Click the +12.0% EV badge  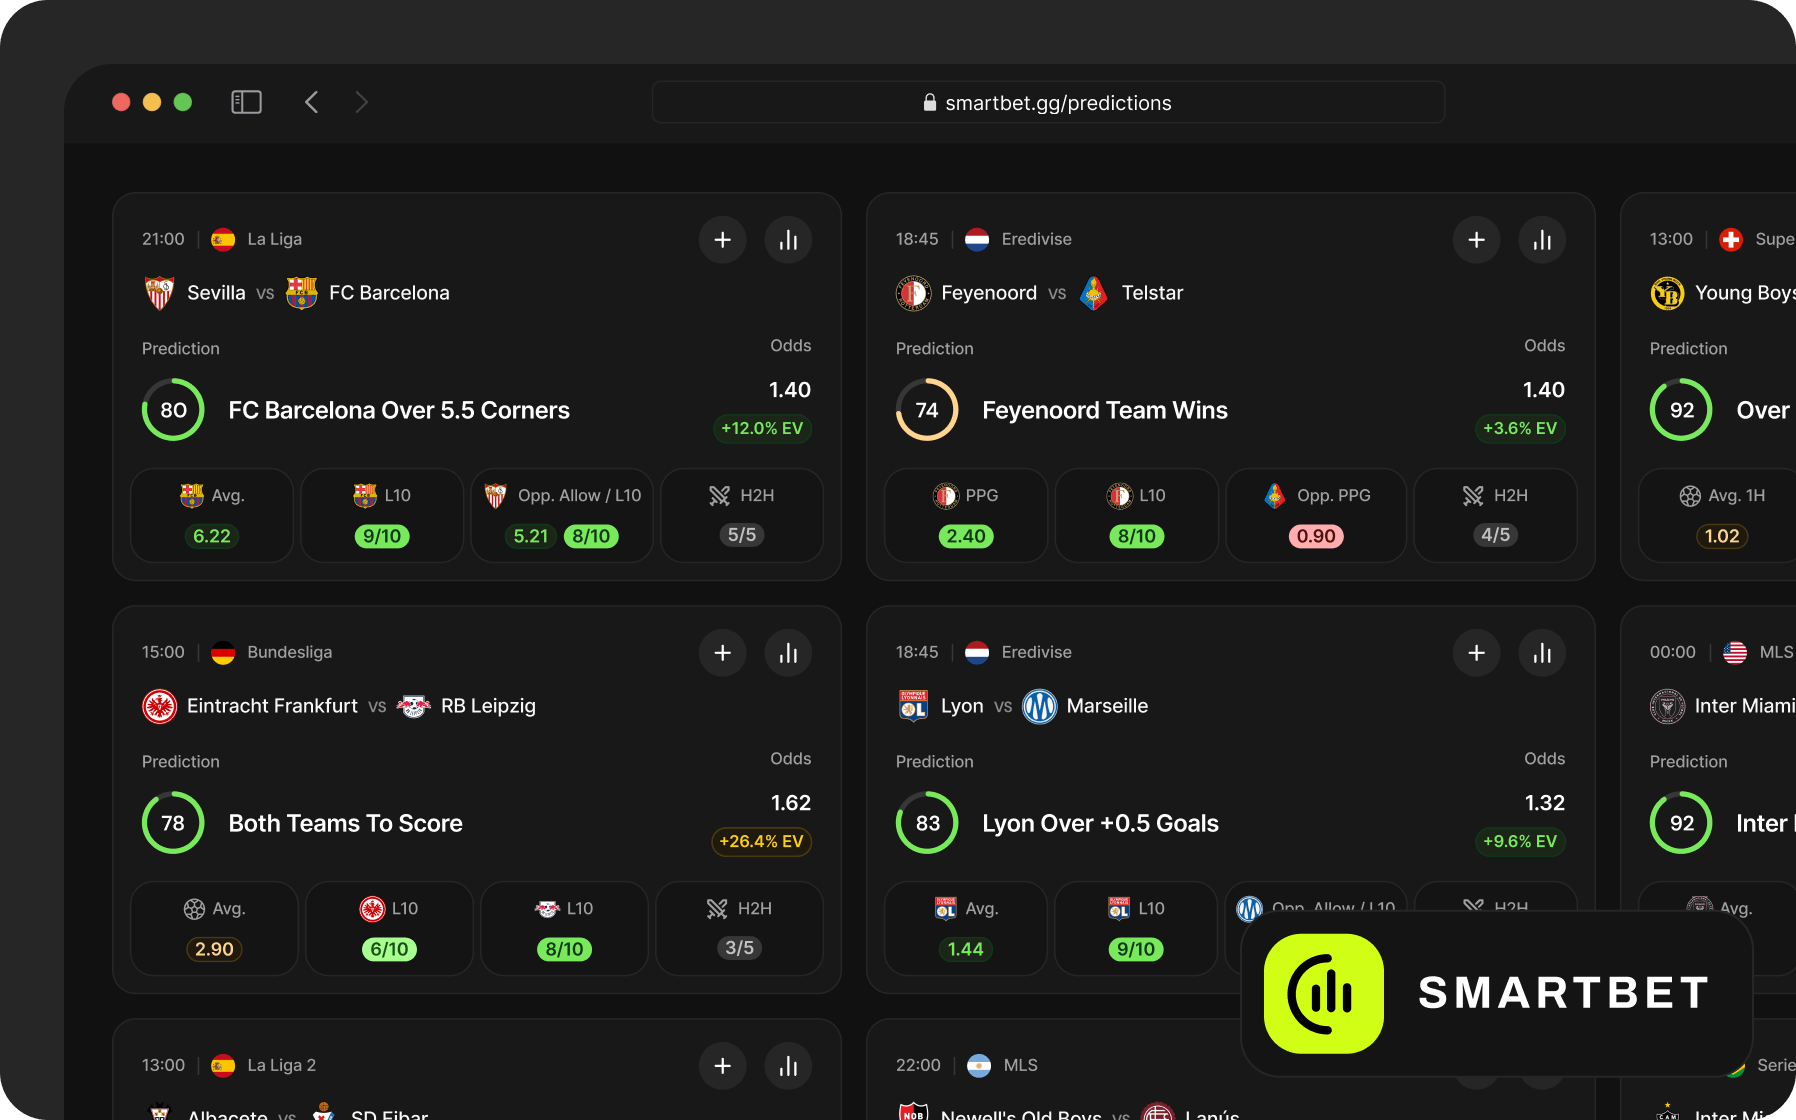pyautogui.click(x=762, y=428)
